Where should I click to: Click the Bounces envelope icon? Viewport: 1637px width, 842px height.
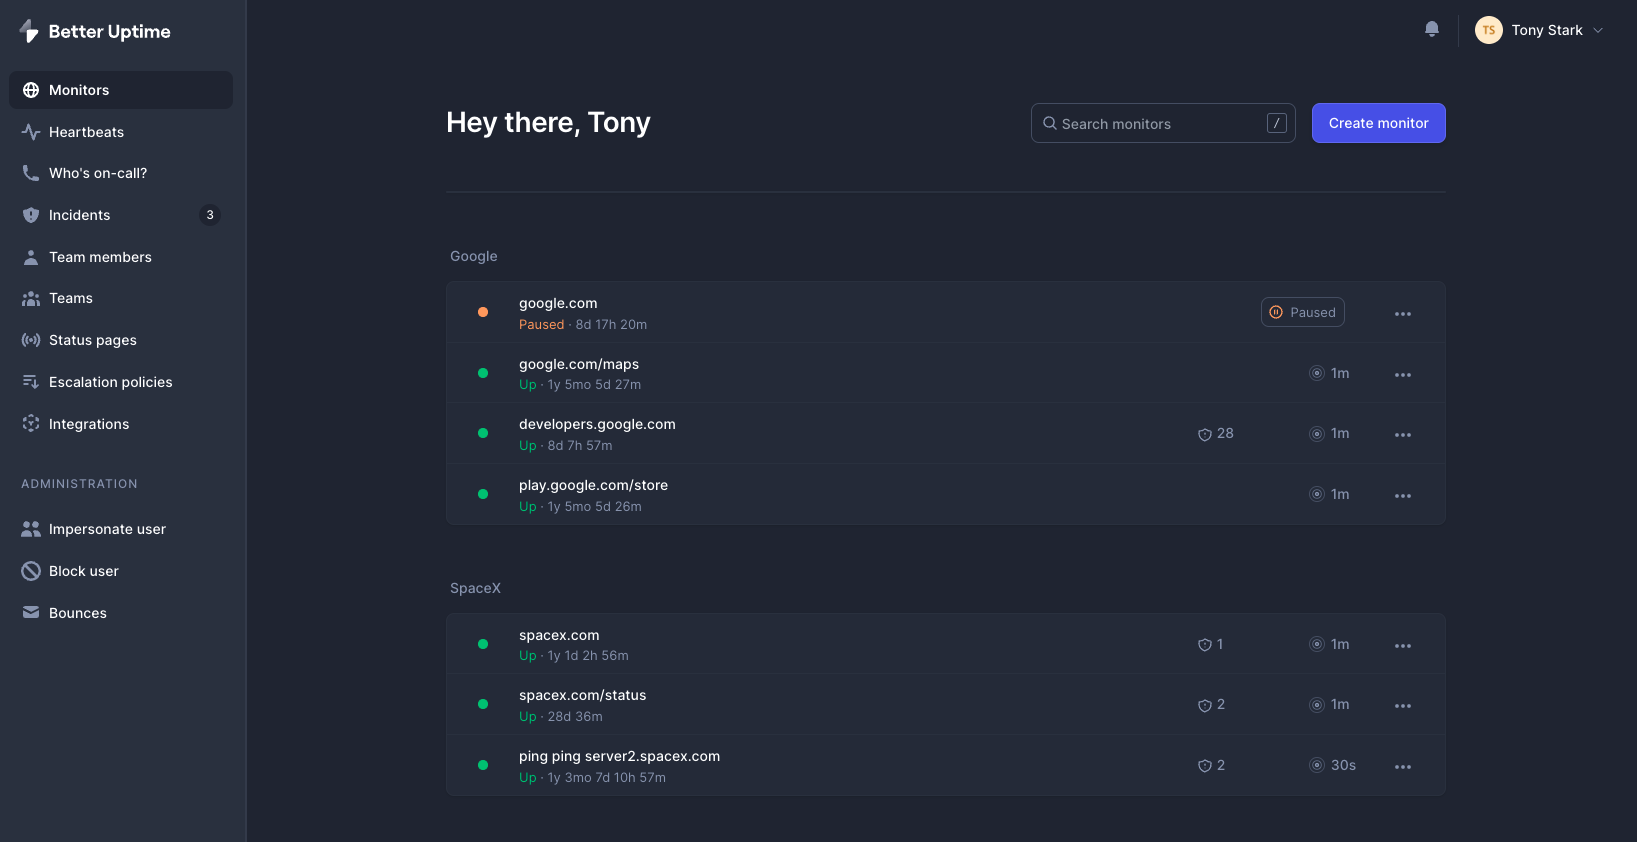tap(31, 613)
